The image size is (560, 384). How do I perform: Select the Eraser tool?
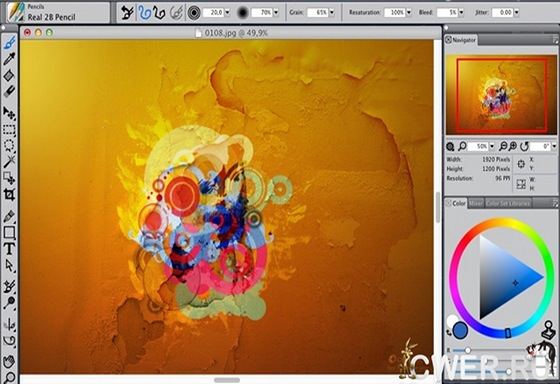[9, 91]
